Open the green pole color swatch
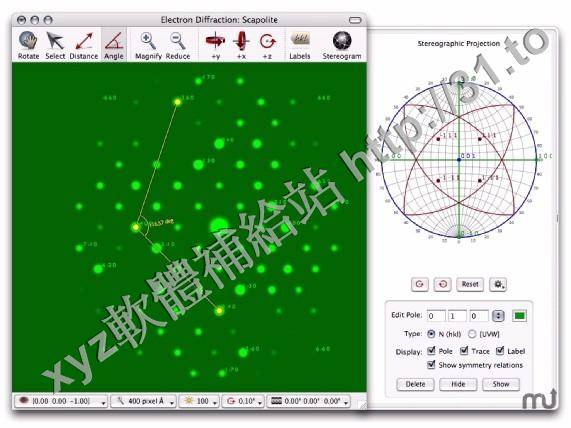This screenshot has width=571, height=428. tap(520, 316)
